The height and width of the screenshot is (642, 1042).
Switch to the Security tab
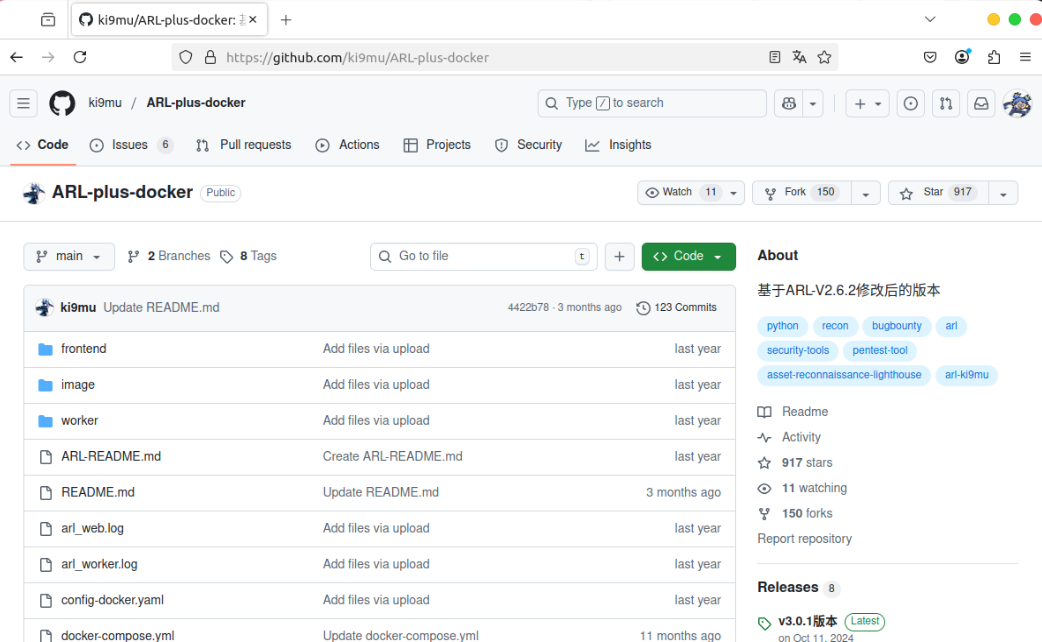tap(528, 145)
